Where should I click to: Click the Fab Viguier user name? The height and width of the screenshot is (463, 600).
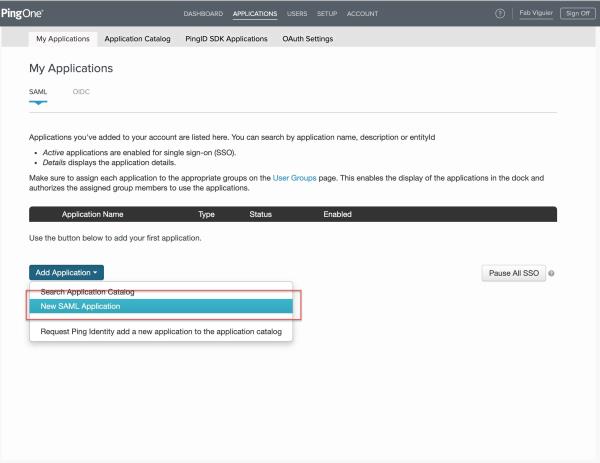click(536, 13)
